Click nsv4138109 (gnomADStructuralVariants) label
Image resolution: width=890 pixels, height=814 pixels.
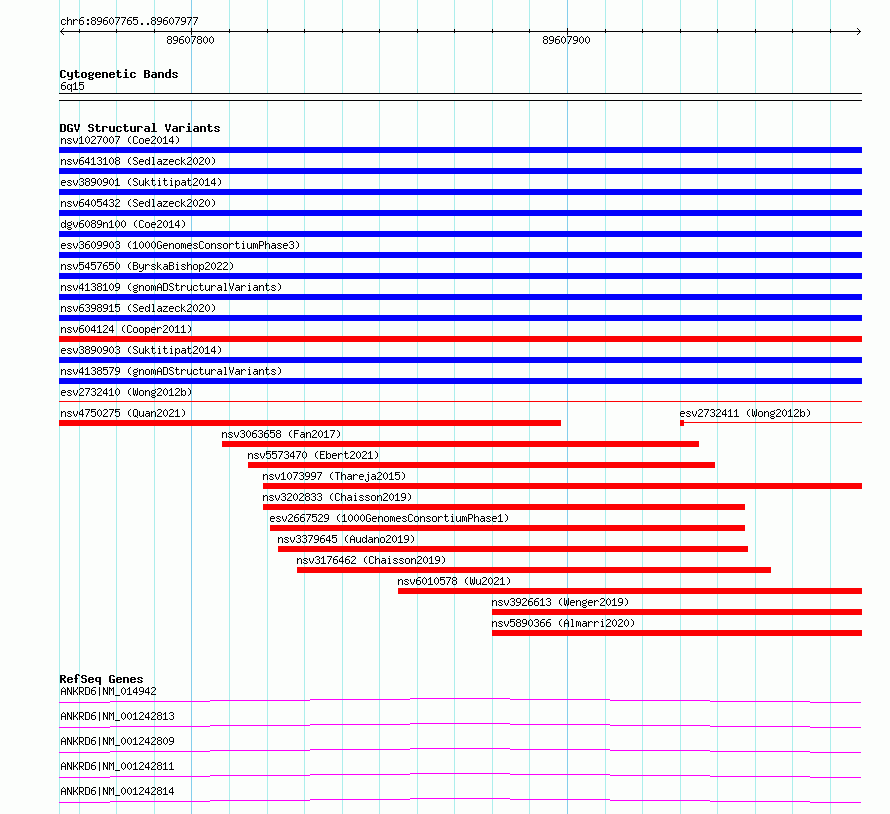click(171, 287)
